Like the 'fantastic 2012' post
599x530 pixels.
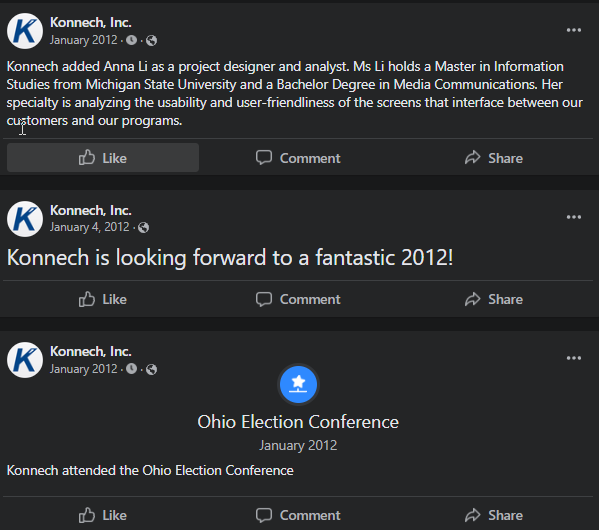pos(103,299)
